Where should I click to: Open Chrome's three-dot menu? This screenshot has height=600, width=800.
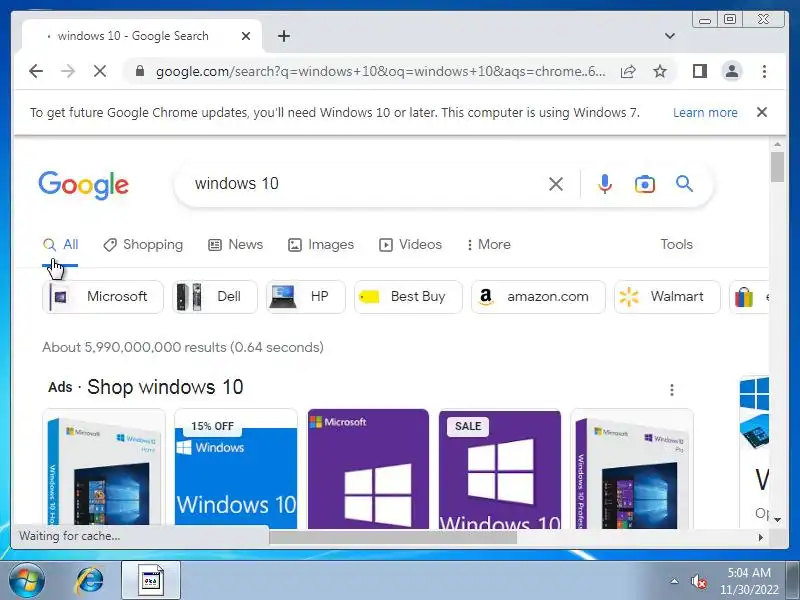tap(764, 71)
